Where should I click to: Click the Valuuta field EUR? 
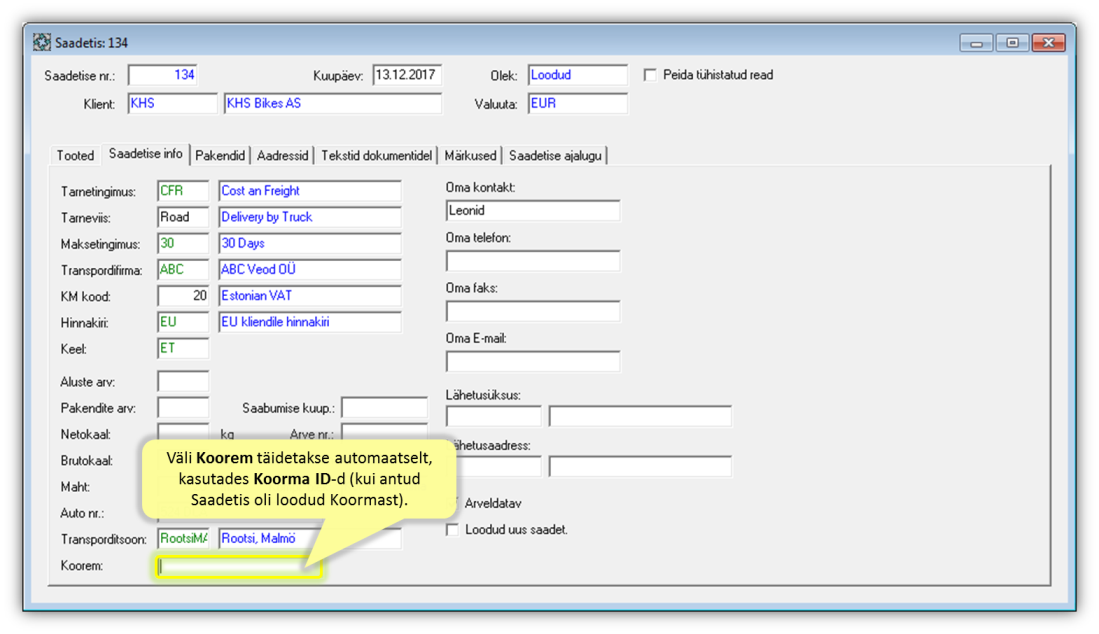click(x=578, y=104)
